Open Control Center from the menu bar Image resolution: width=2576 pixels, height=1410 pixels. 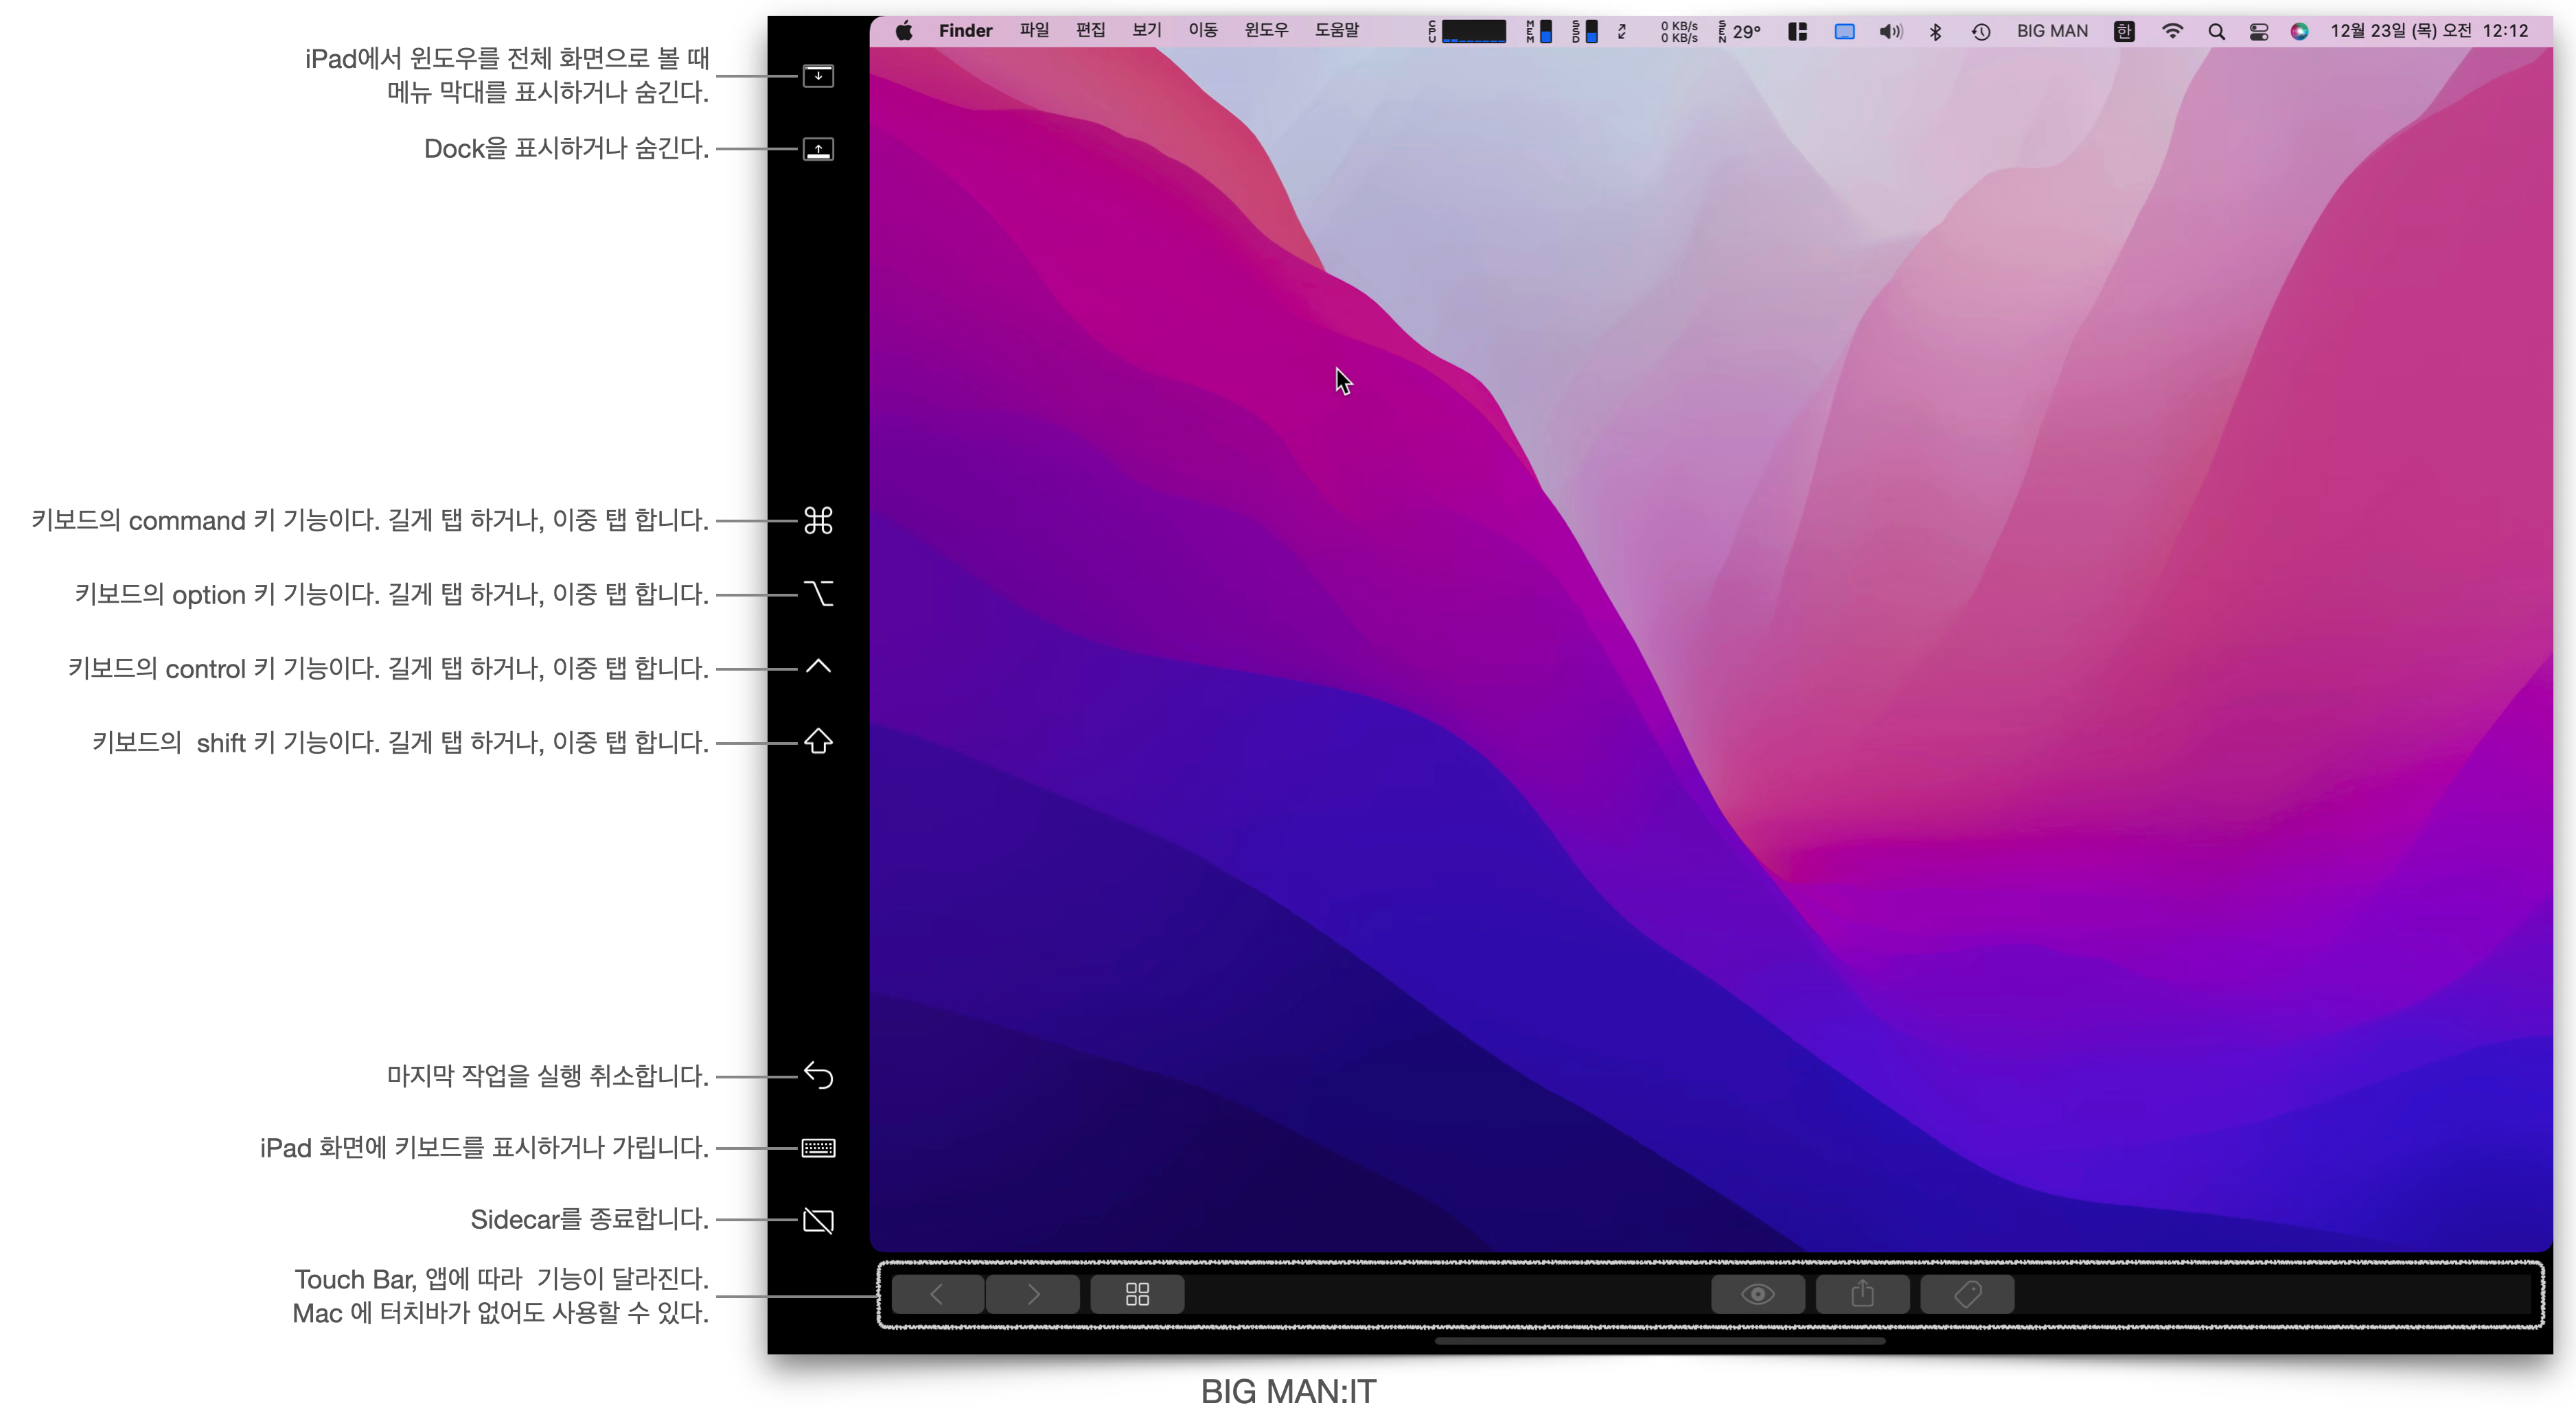(x=2258, y=32)
